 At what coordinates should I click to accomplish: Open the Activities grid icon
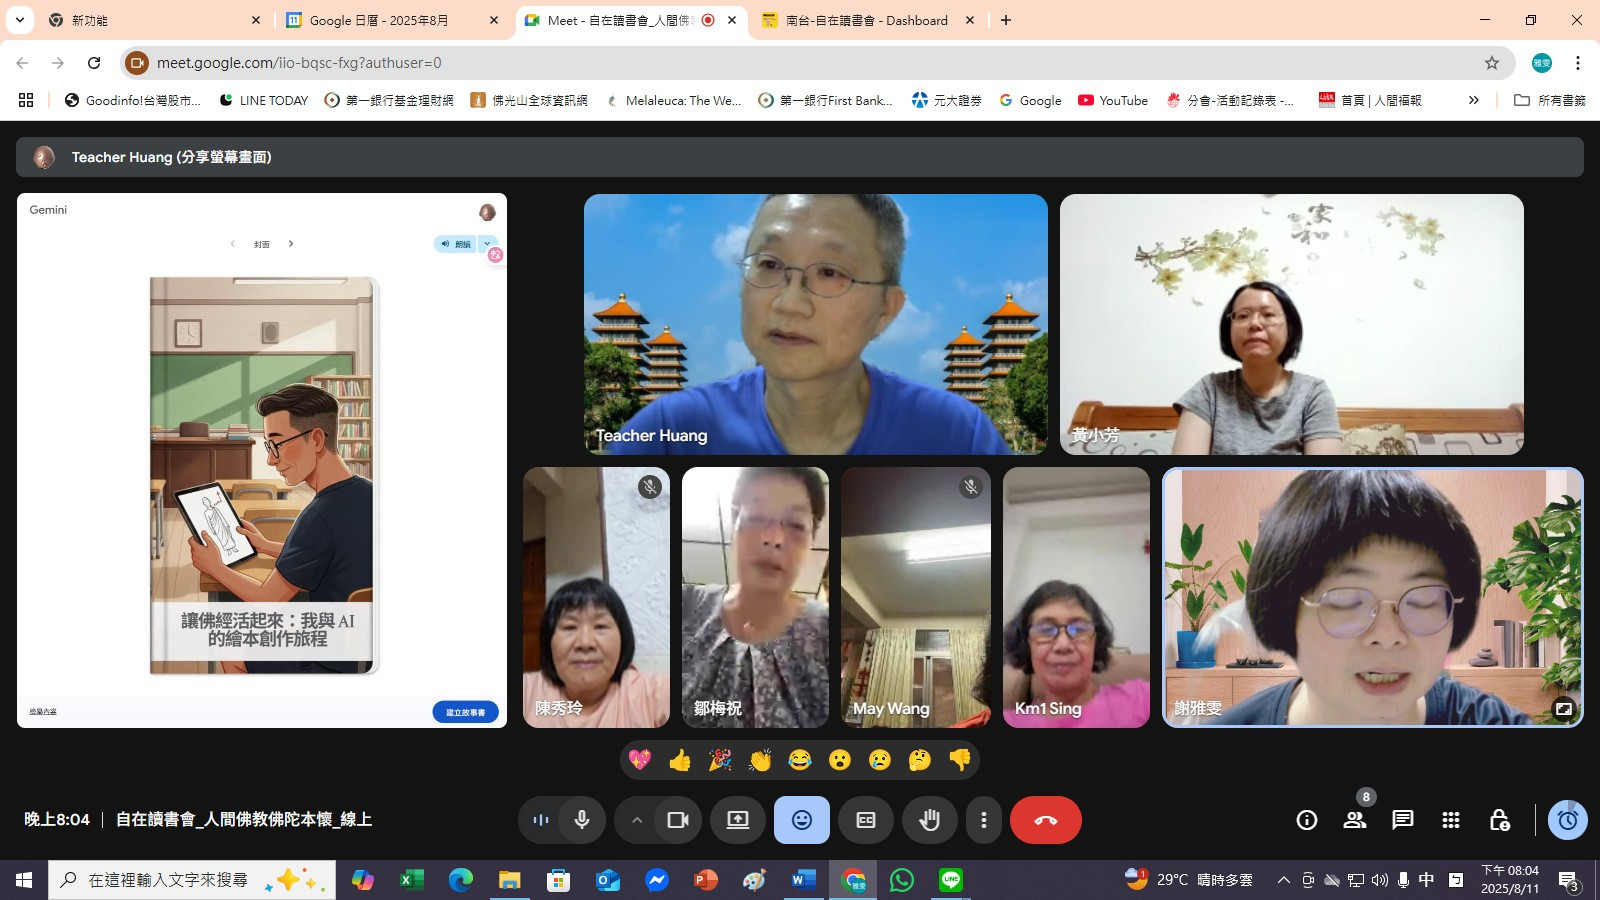1451,820
